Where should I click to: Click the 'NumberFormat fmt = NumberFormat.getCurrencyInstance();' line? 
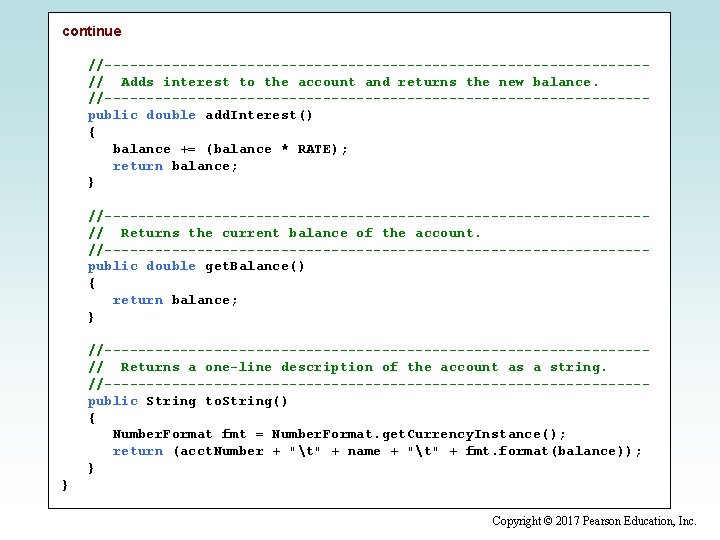[339, 434]
